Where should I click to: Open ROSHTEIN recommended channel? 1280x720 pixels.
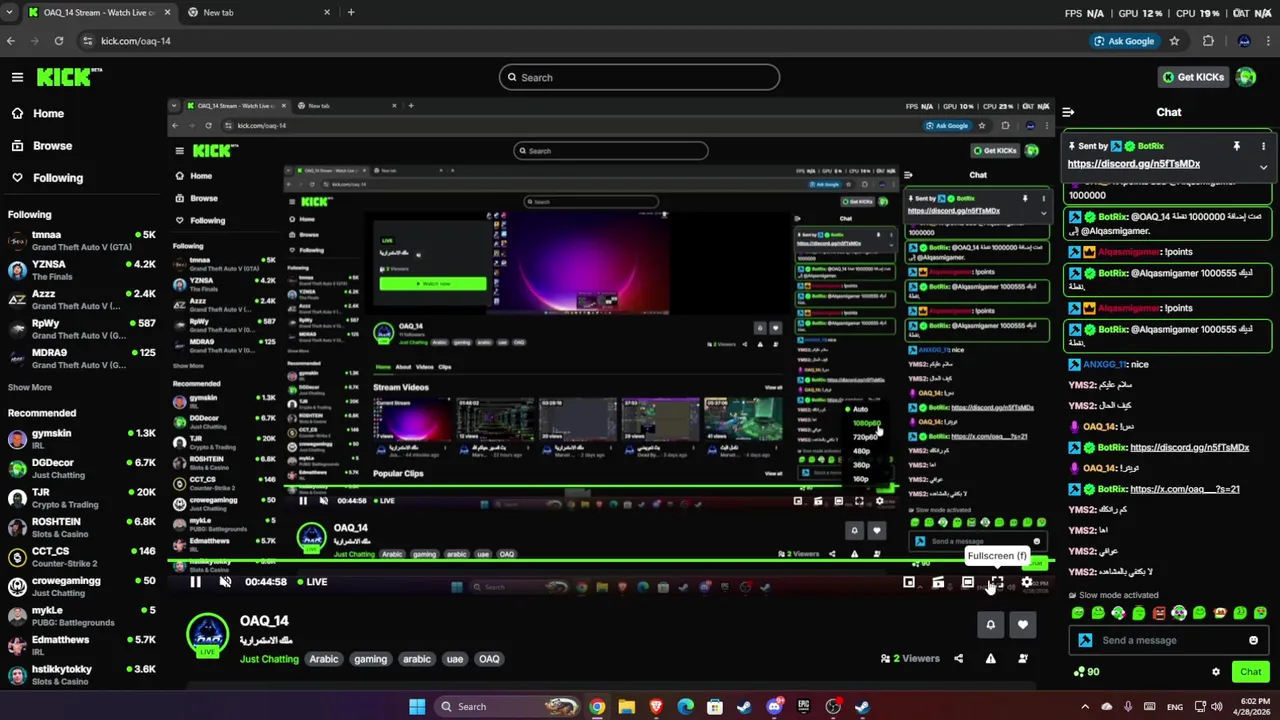tap(82, 527)
